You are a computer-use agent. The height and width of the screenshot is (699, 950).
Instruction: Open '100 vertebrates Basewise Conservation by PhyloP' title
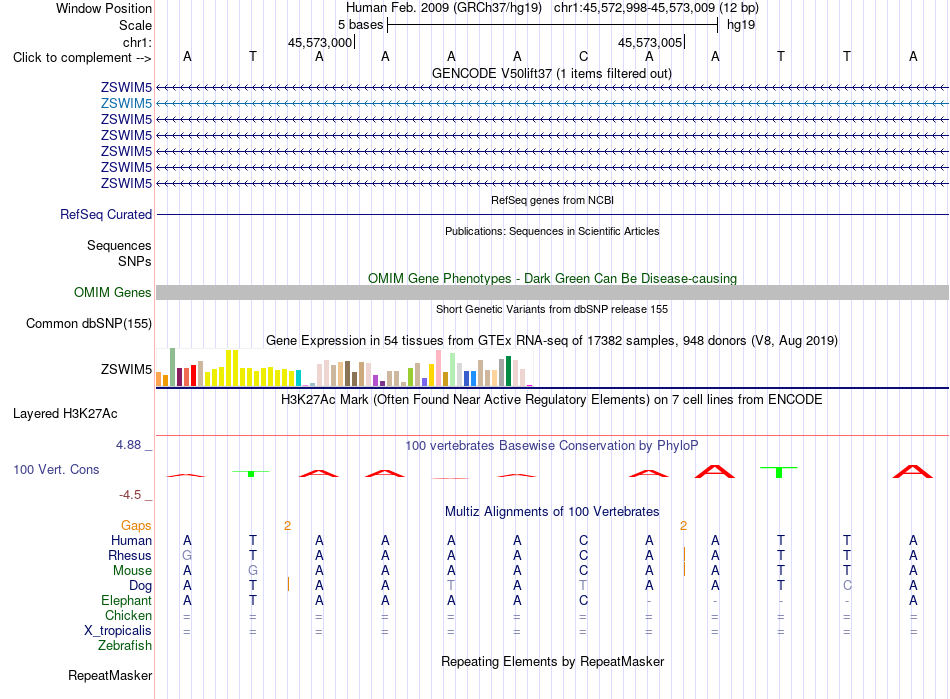(x=551, y=446)
